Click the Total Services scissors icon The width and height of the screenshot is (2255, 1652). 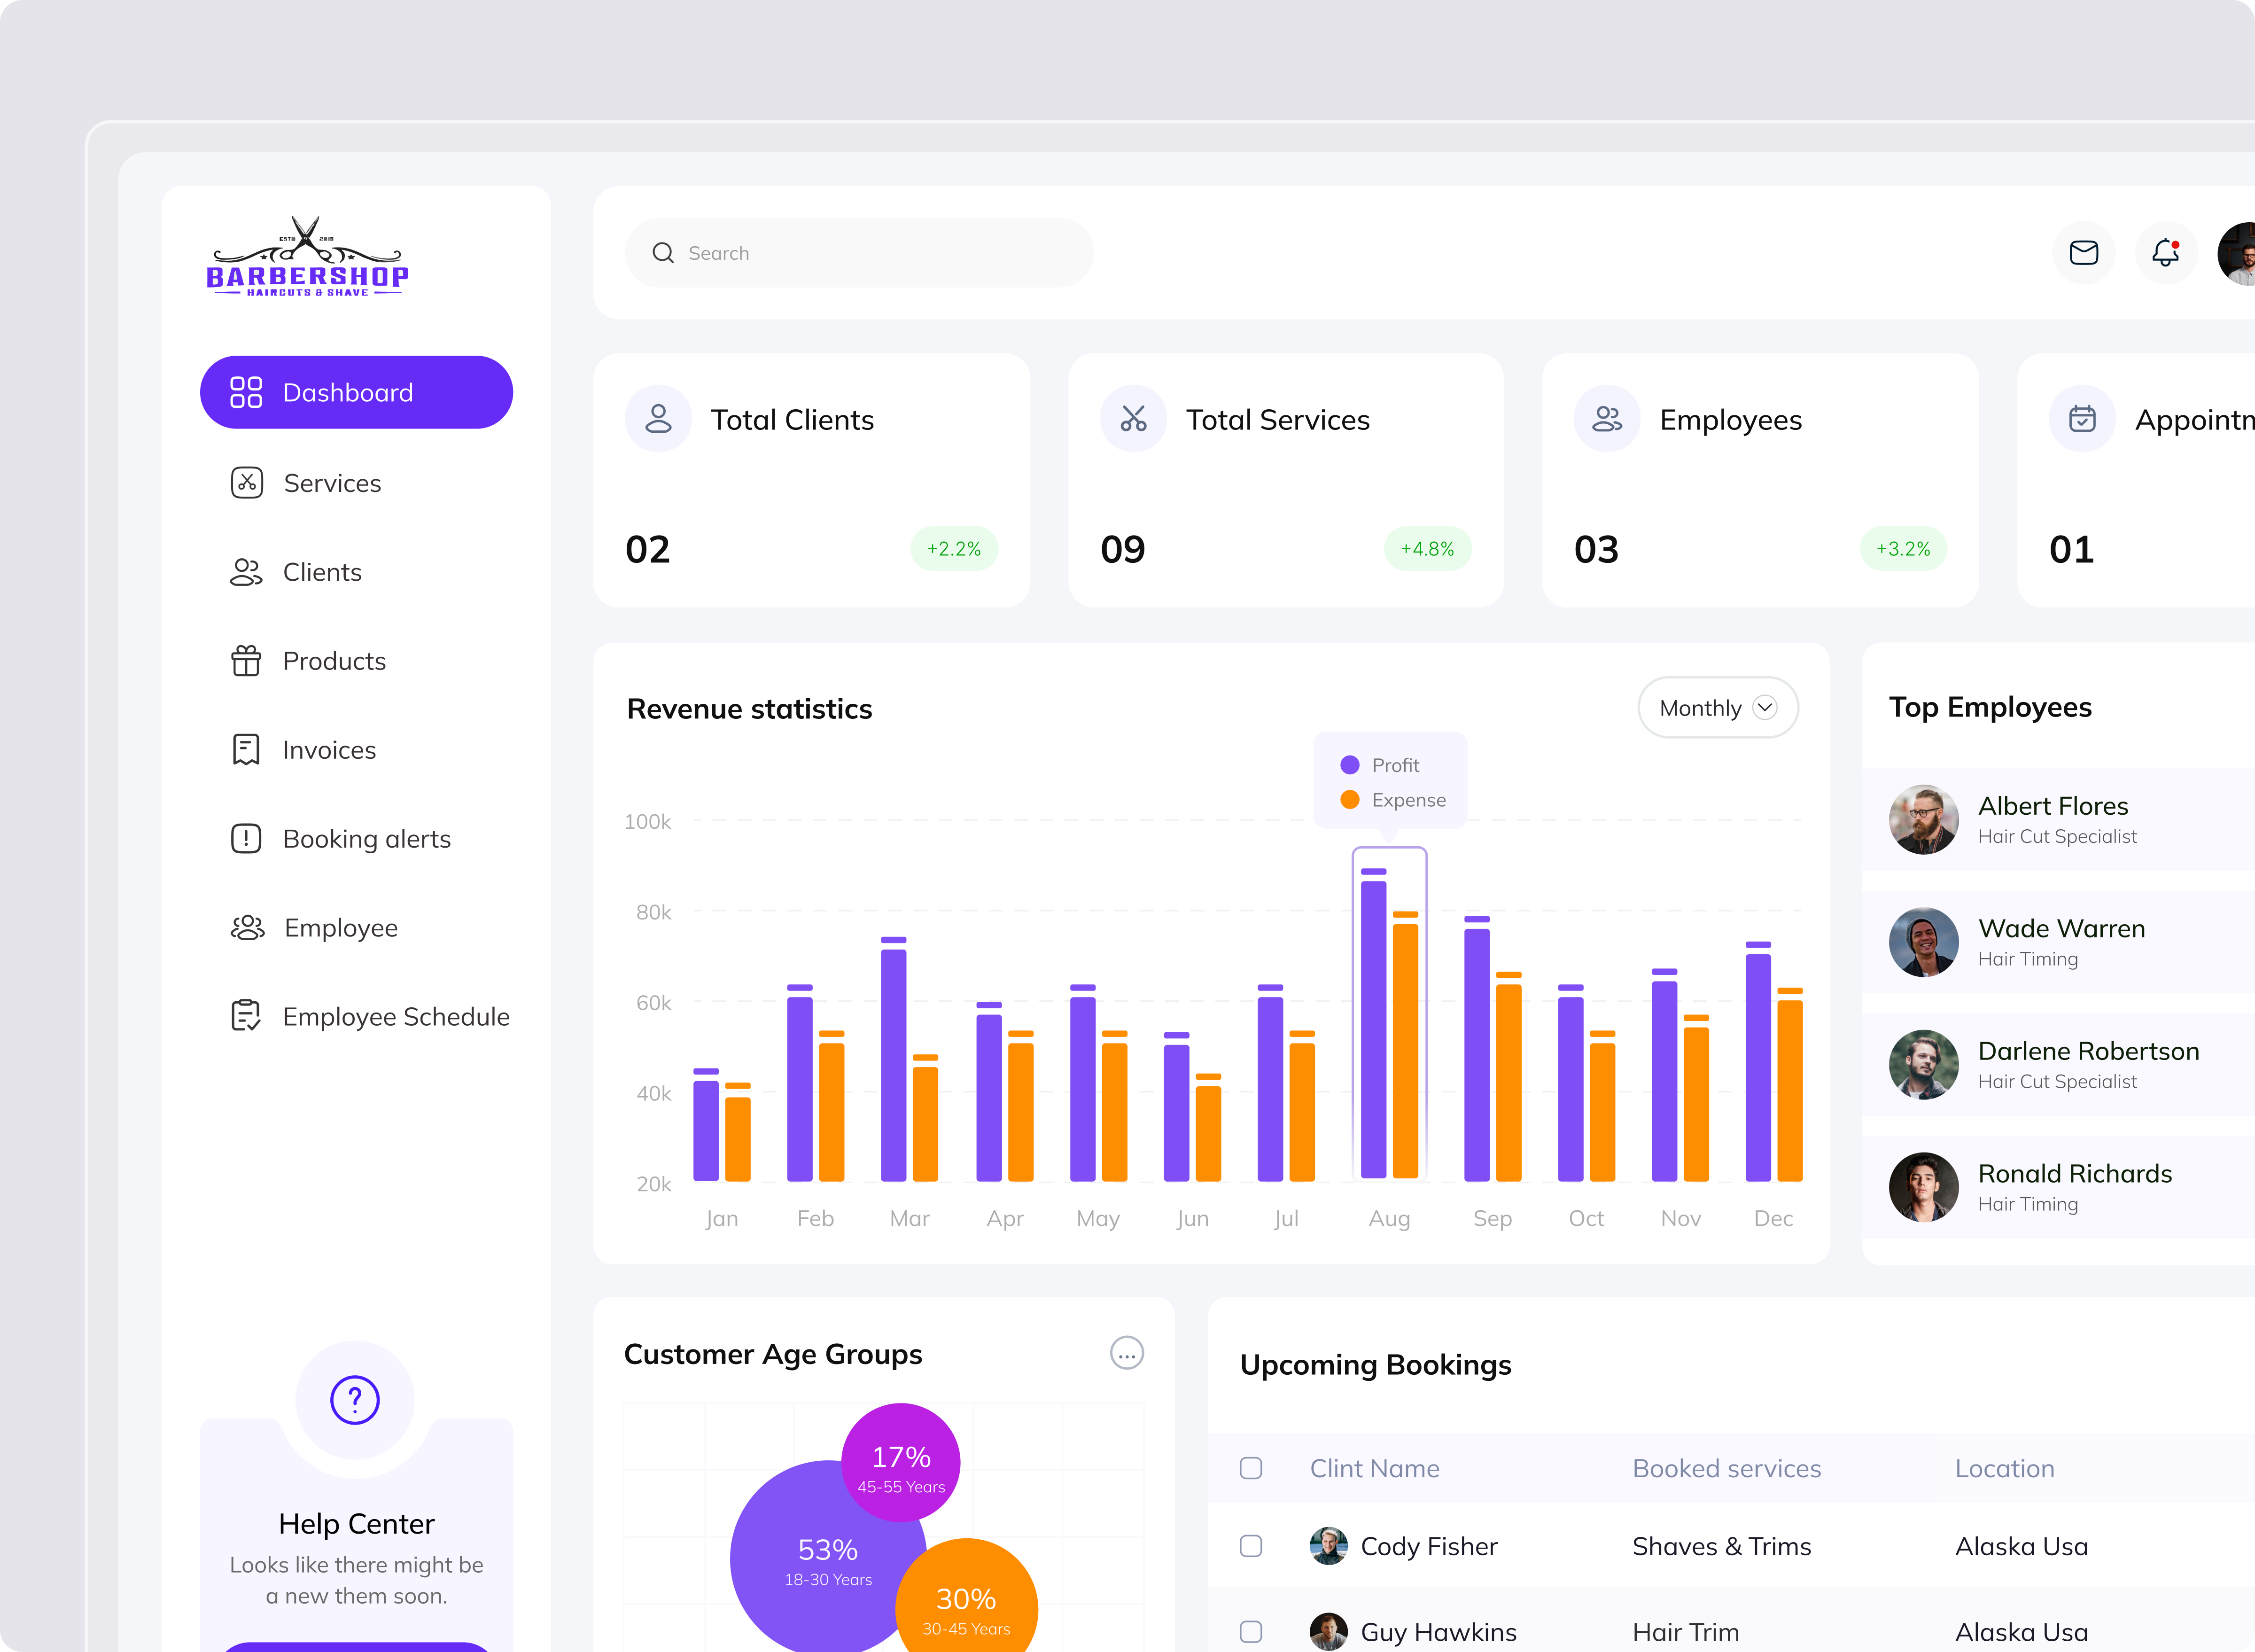1133,419
